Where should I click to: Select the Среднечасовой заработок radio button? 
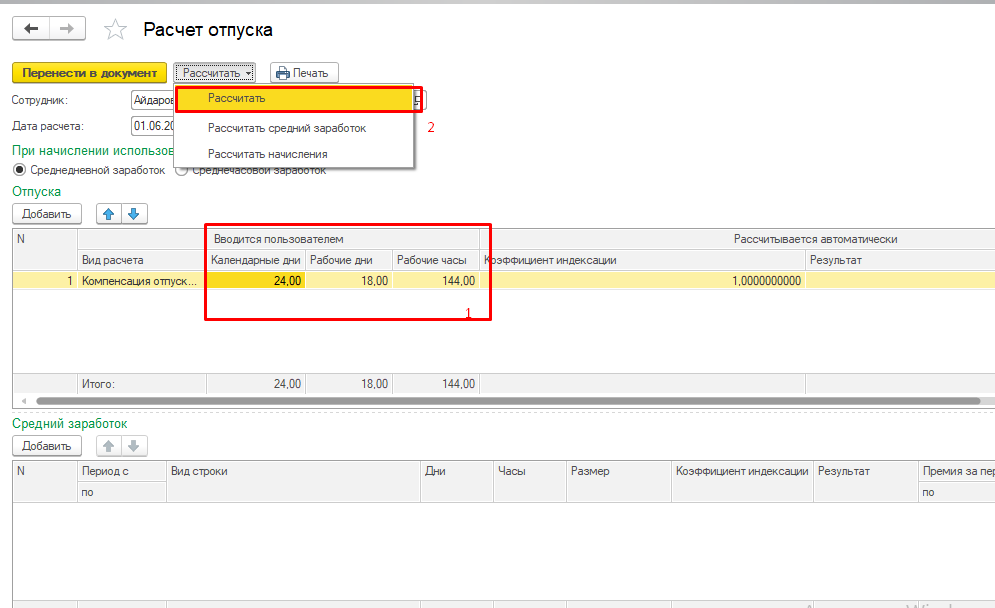tap(182, 171)
